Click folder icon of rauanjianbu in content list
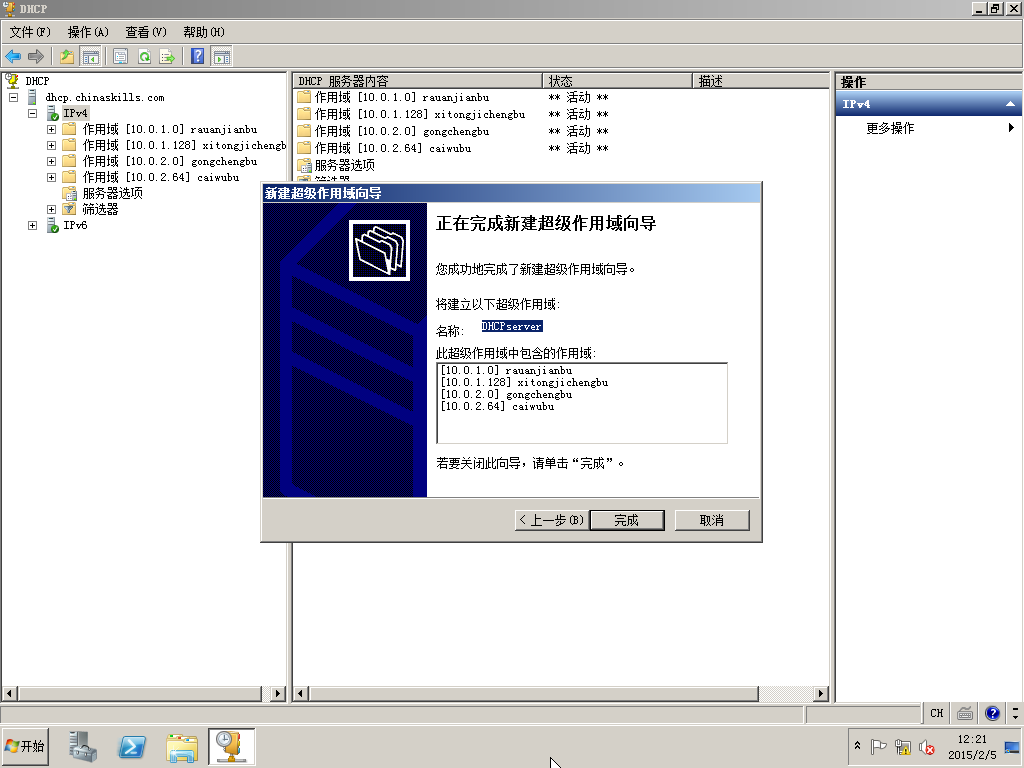Viewport: 1024px width, 768px height. click(304, 97)
